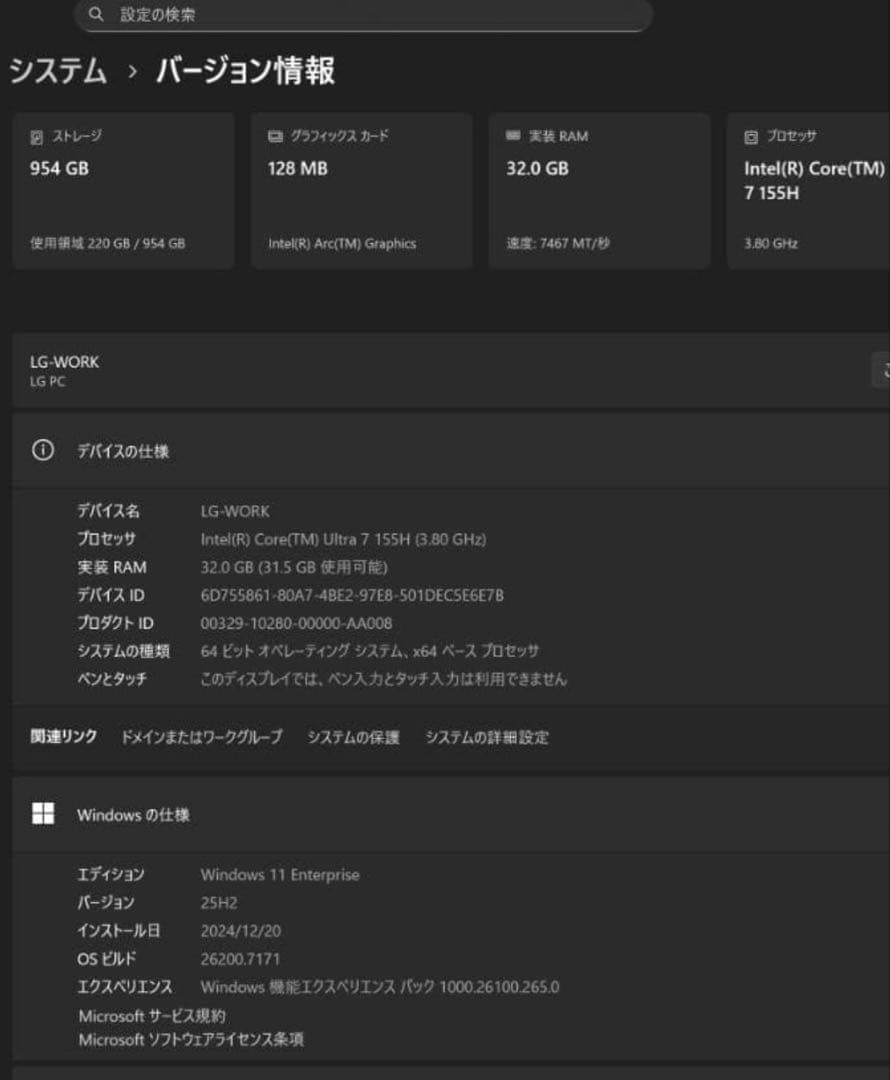Image resolution: width=890 pixels, height=1080 pixels.
Task: Select the LG-WORK device name value
Action: coord(235,511)
